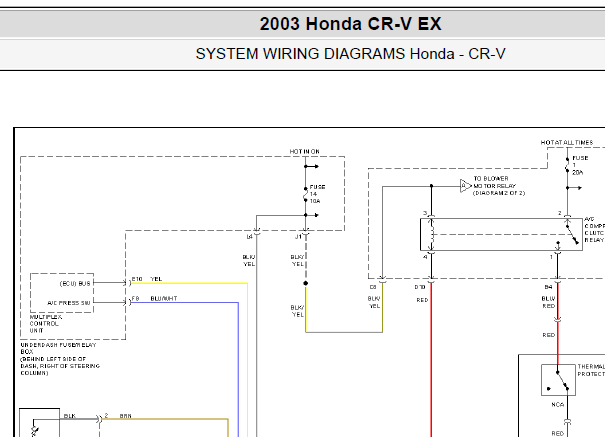Click the junction dot below terminal J1
The image size is (605, 437).
(306, 283)
